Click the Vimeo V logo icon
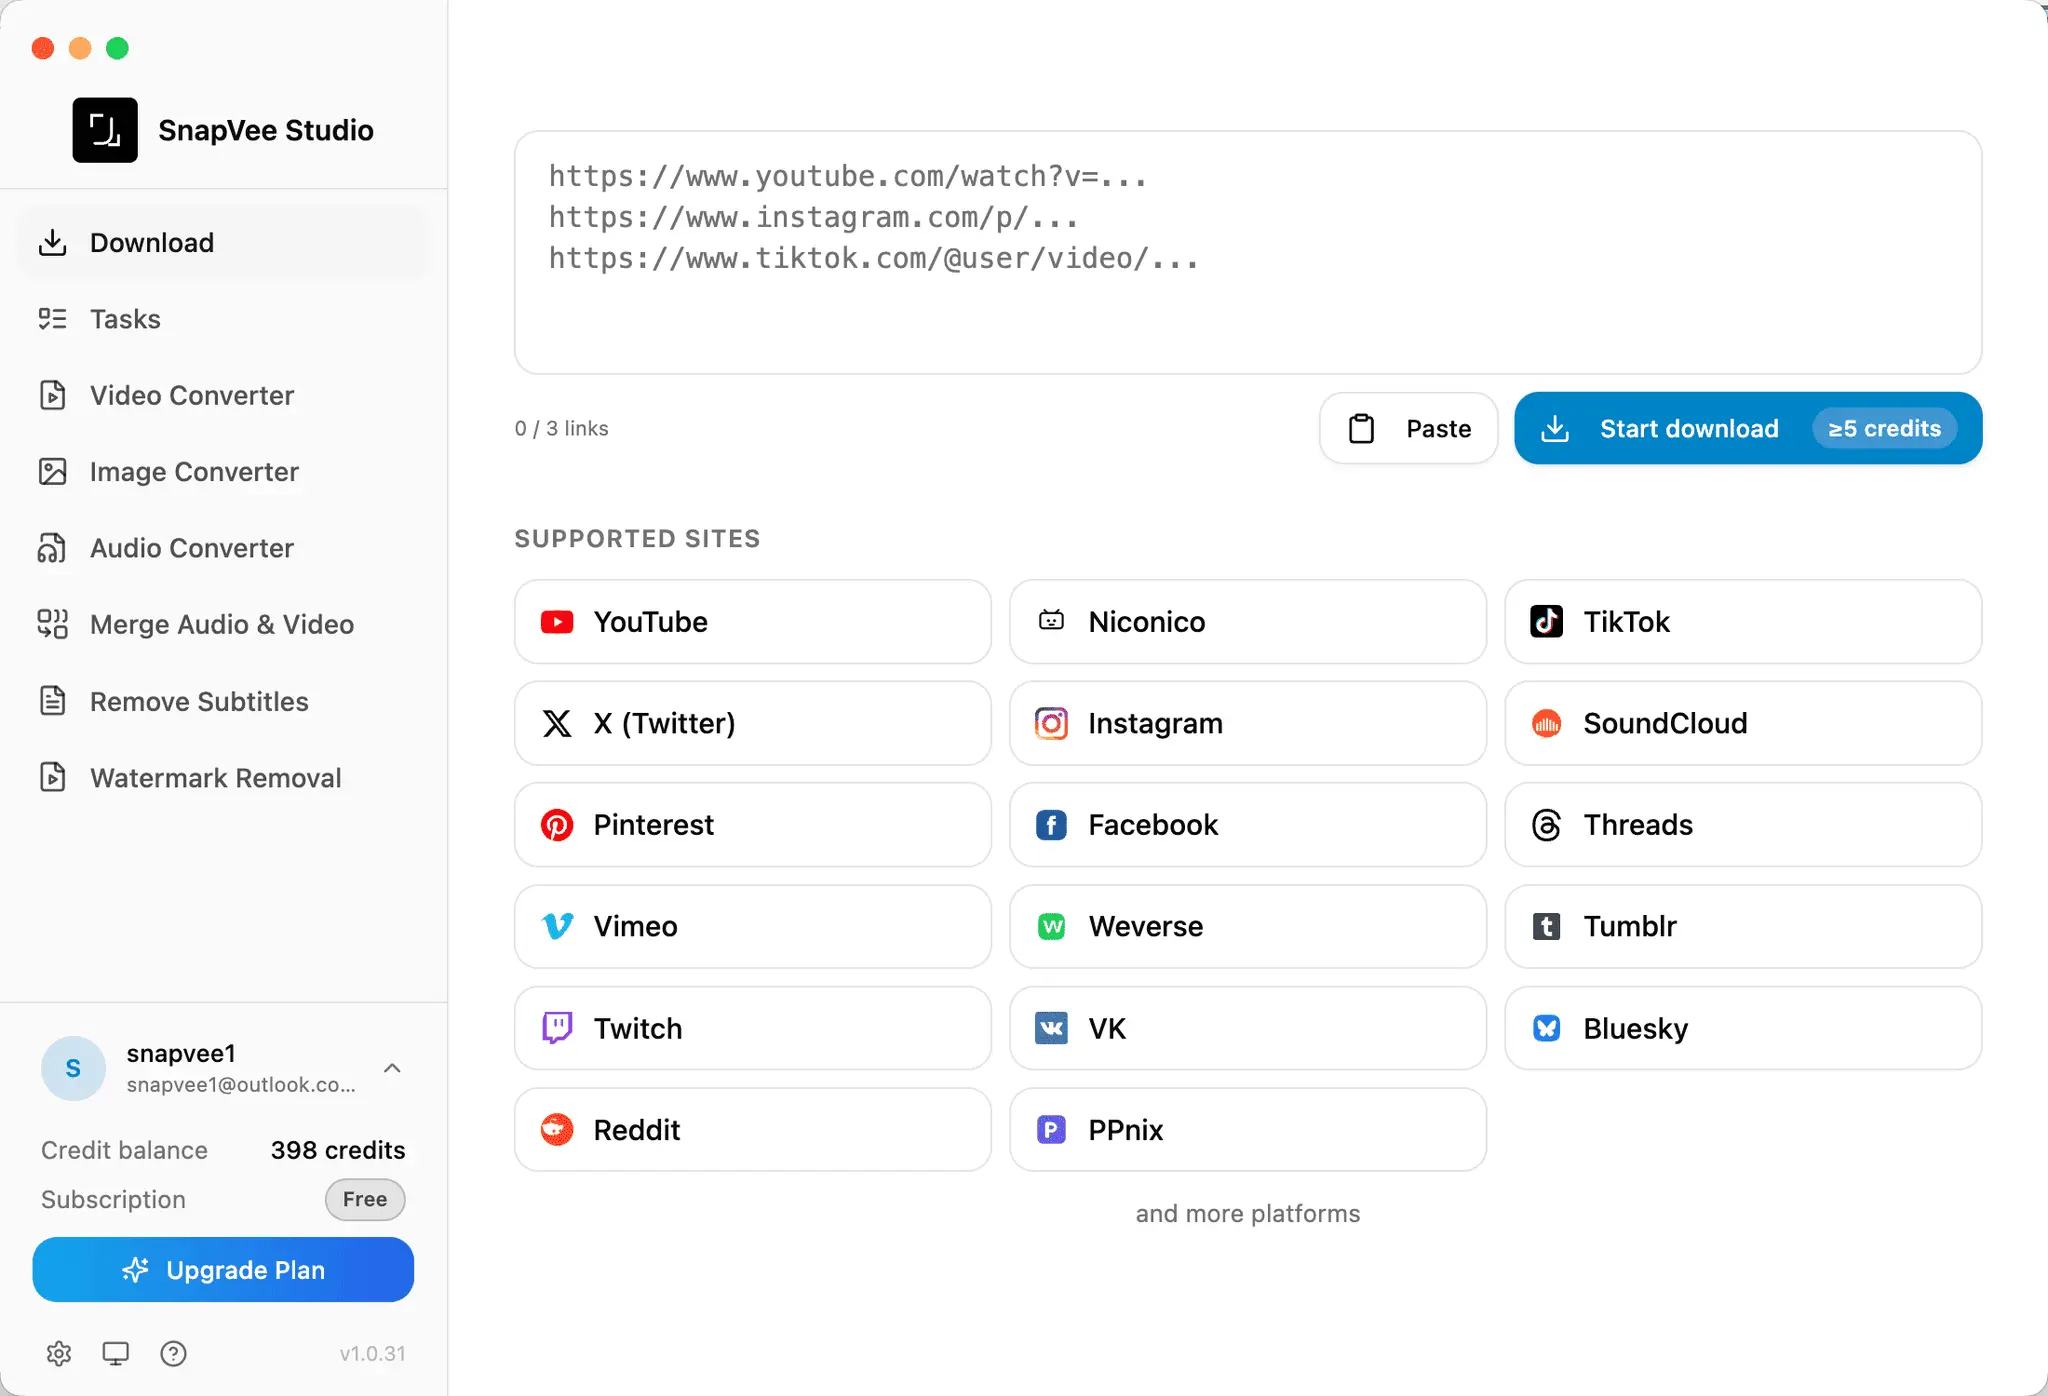 (x=557, y=926)
